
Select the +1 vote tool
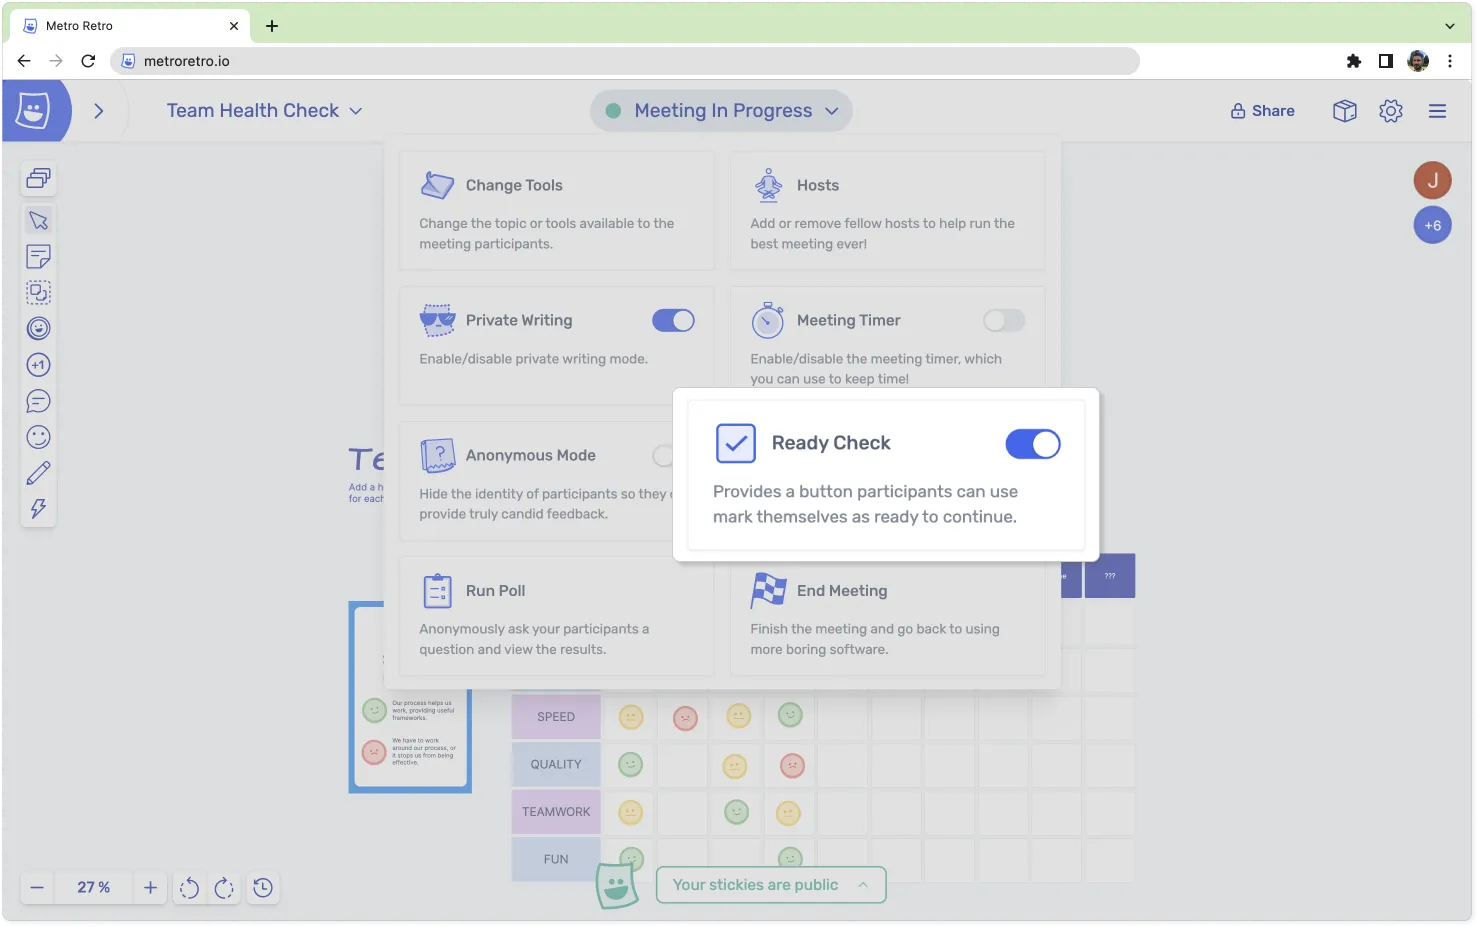coord(38,365)
